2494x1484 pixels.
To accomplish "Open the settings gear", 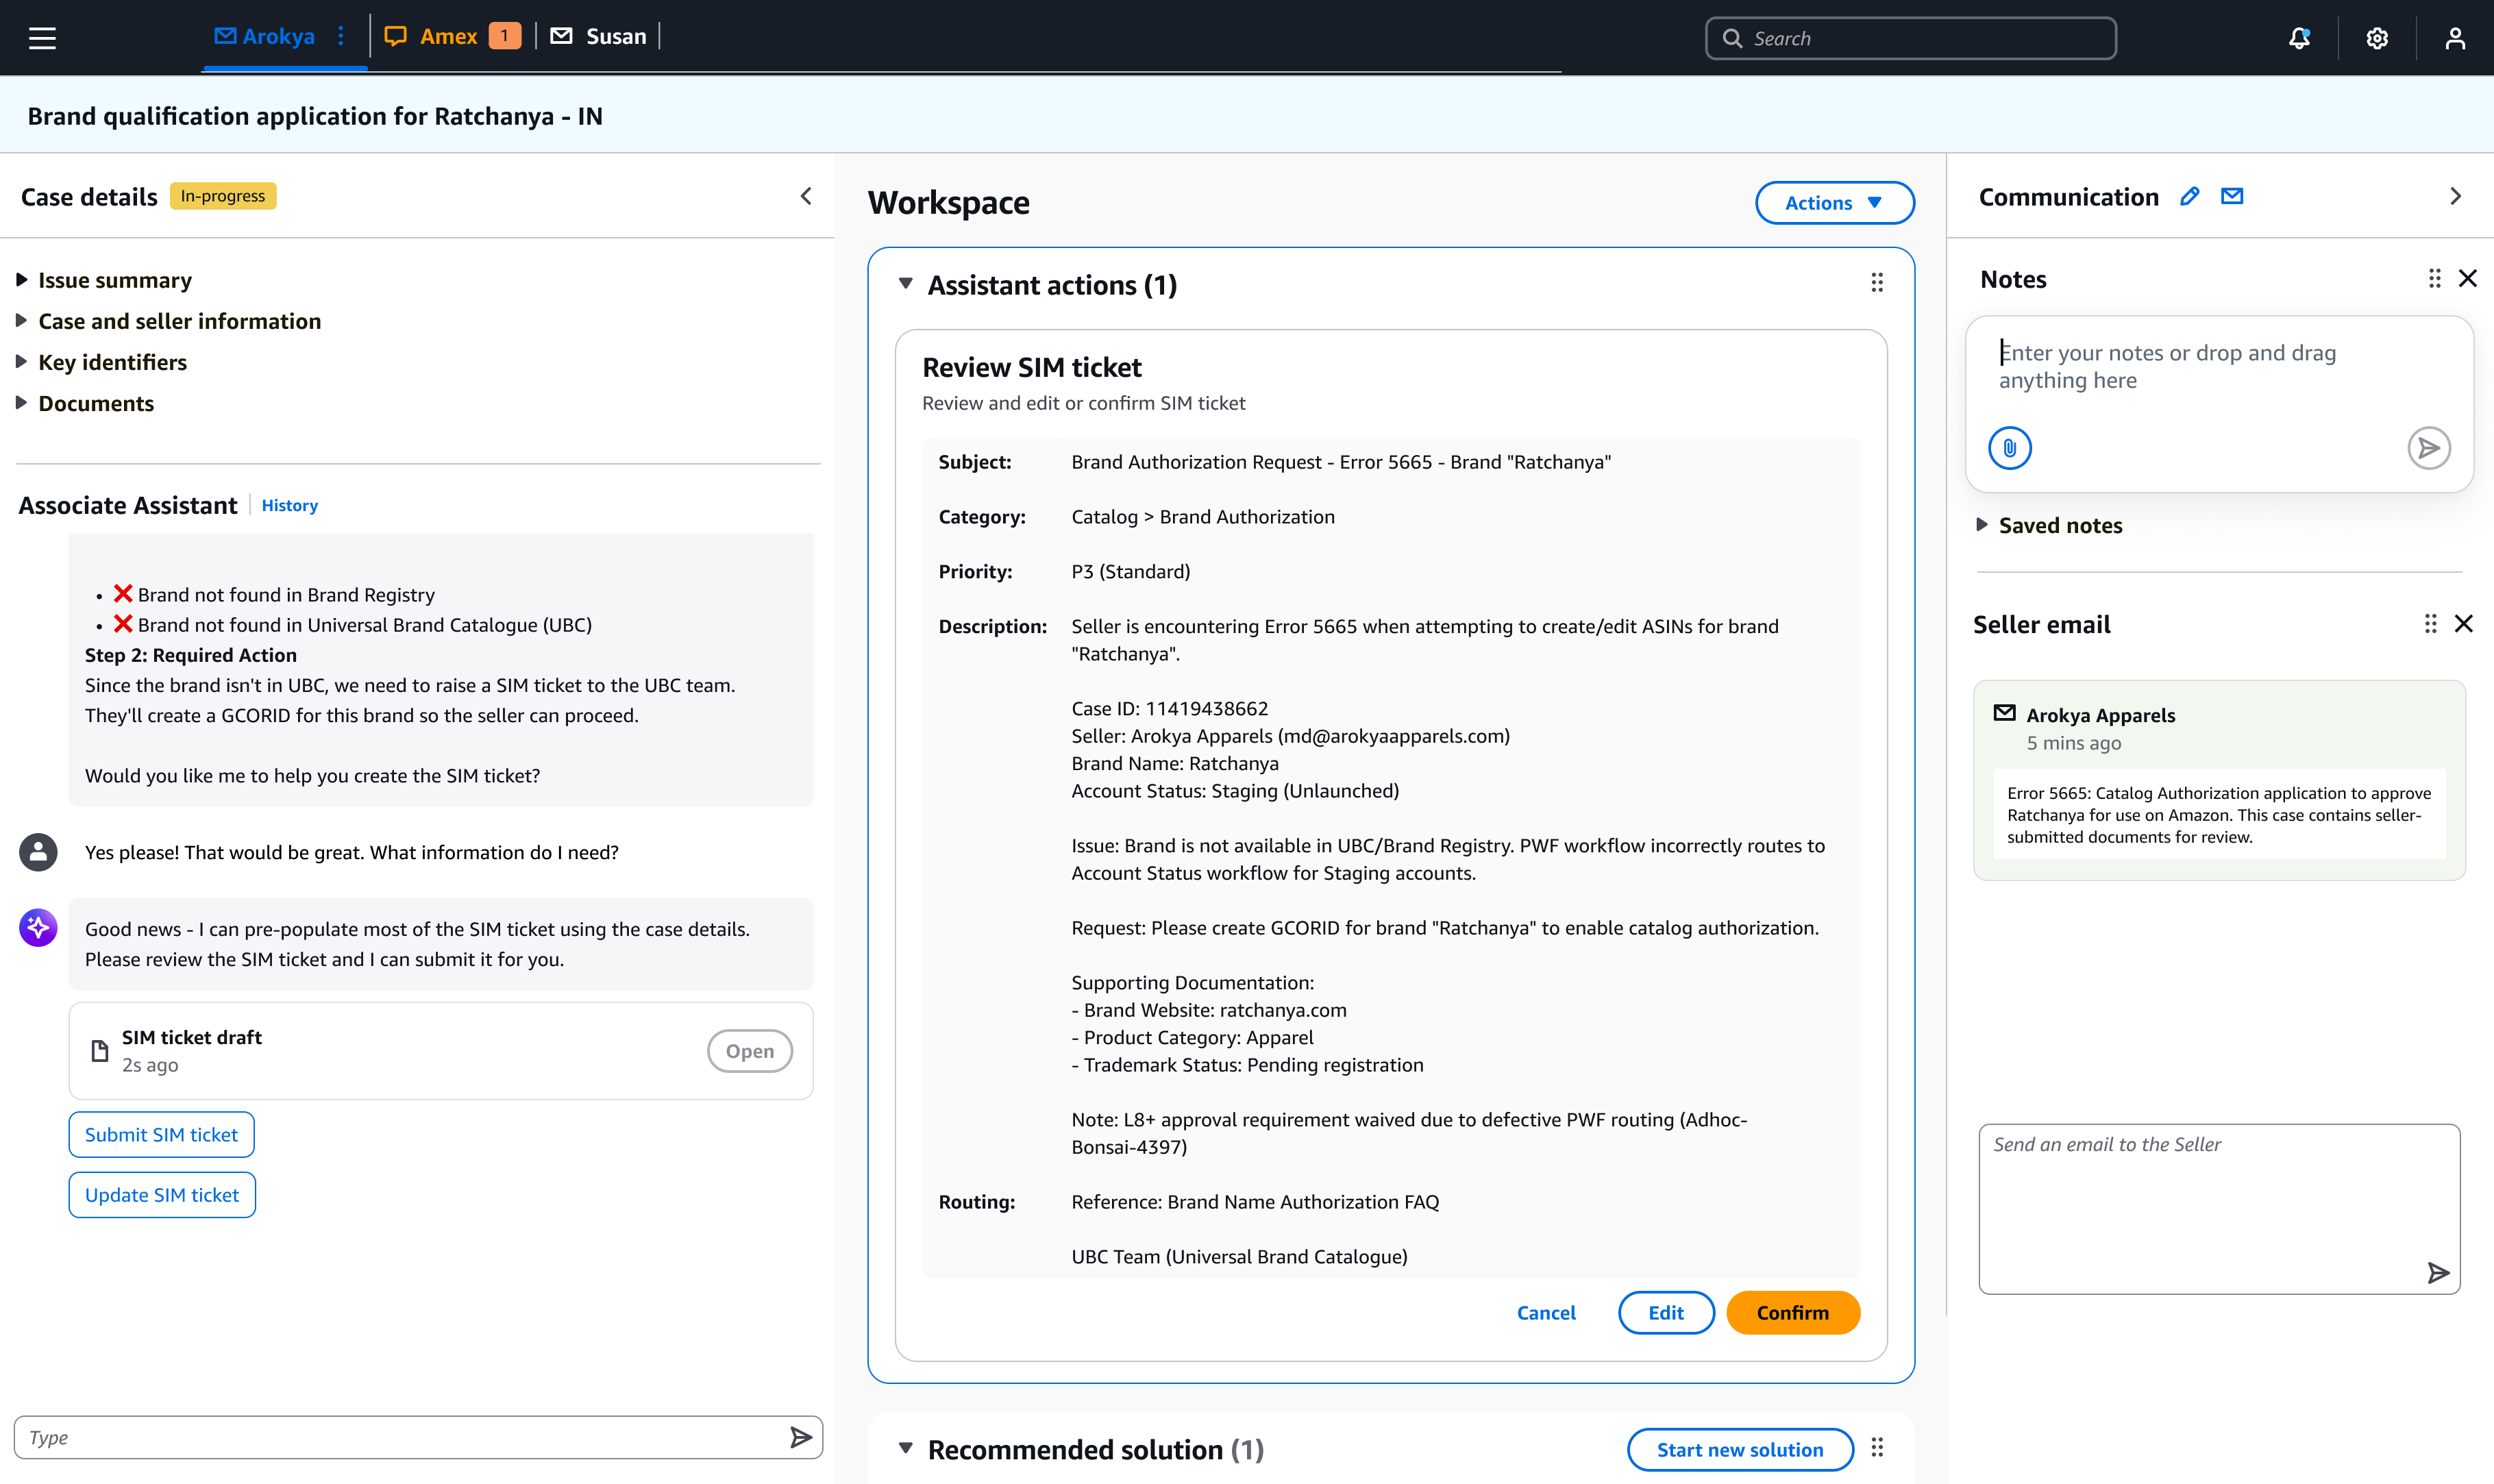I will coord(2377,37).
